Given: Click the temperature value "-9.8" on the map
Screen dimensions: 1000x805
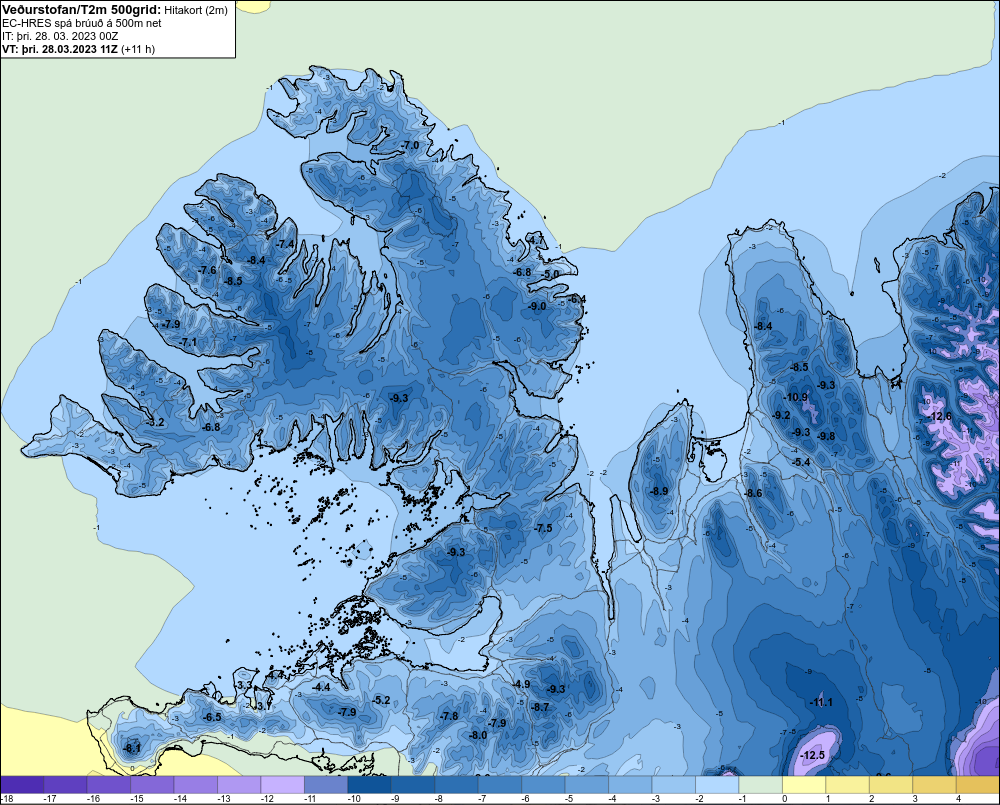Looking at the screenshot, I should click(826, 436).
